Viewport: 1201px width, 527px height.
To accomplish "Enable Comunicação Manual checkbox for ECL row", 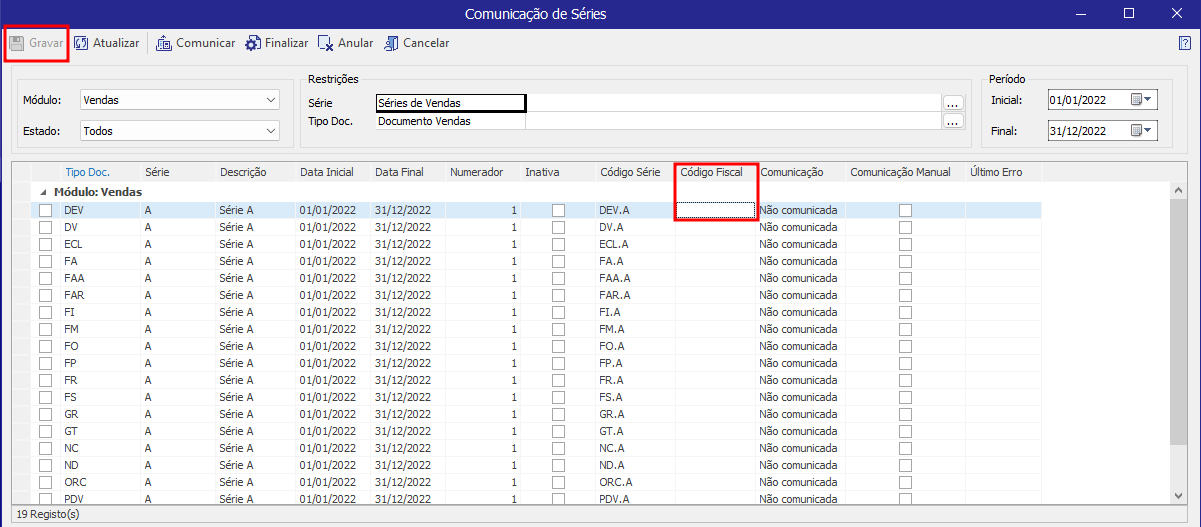I will click(905, 244).
